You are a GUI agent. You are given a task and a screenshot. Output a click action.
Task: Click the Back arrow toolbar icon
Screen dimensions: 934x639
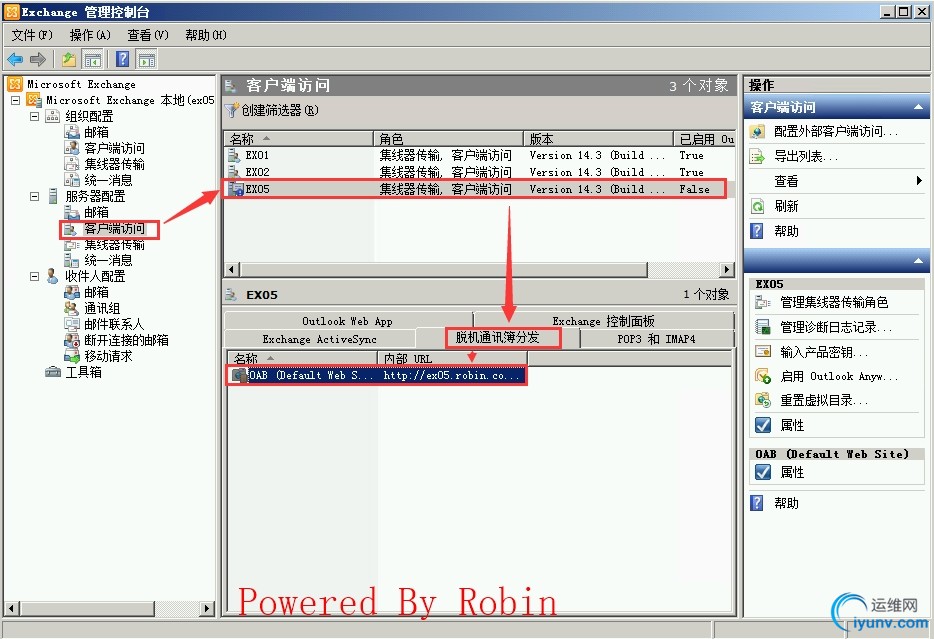pos(15,59)
